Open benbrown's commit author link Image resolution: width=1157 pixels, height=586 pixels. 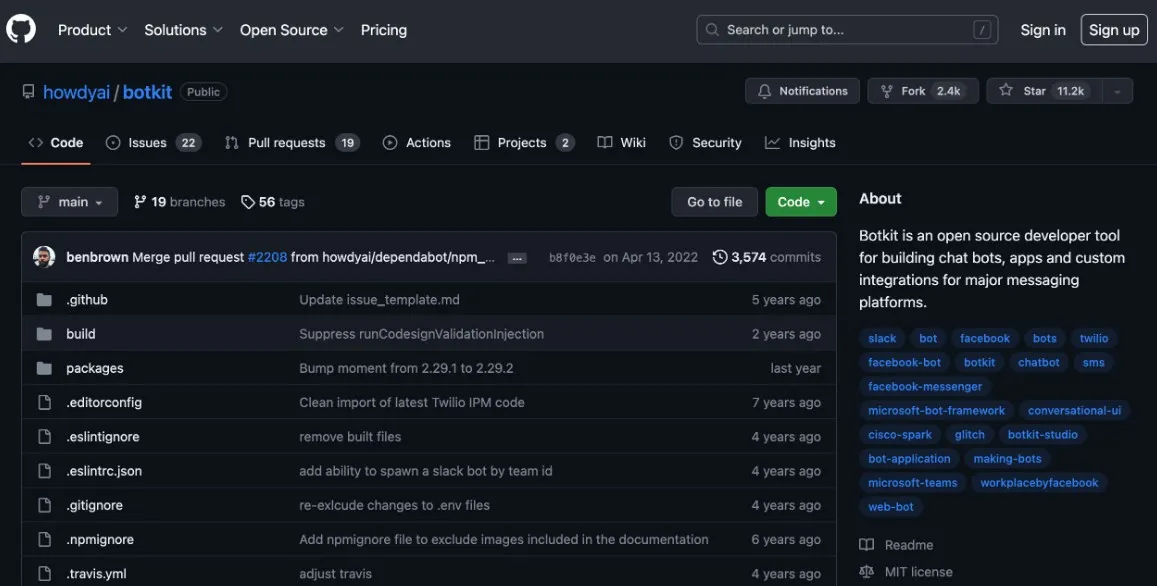(x=97, y=258)
